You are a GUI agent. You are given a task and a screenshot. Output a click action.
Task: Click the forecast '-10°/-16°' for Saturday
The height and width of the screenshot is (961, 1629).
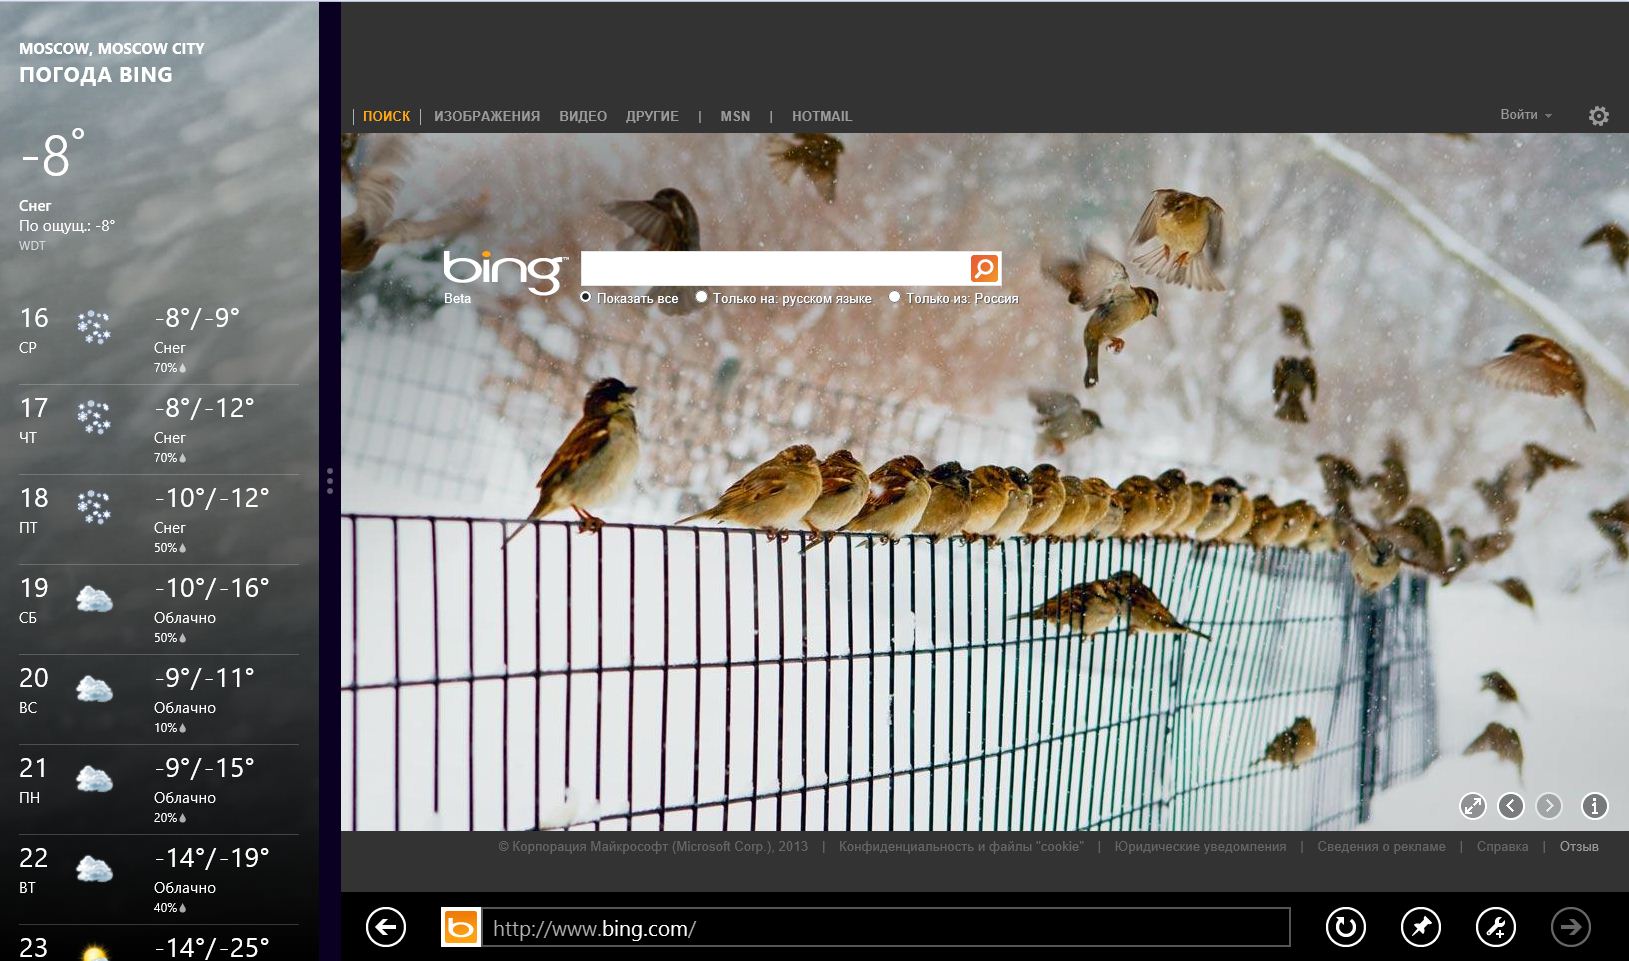pyautogui.click(x=212, y=588)
